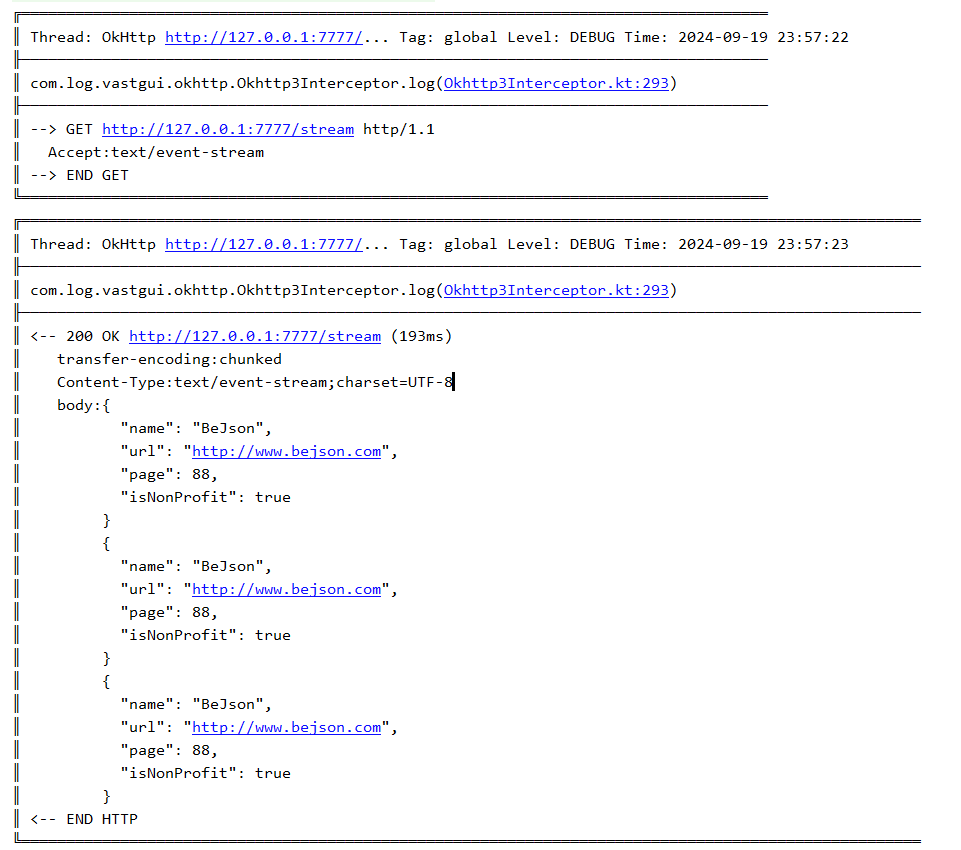Click the 'transfer-encoding:chunked' line

pos(169,359)
